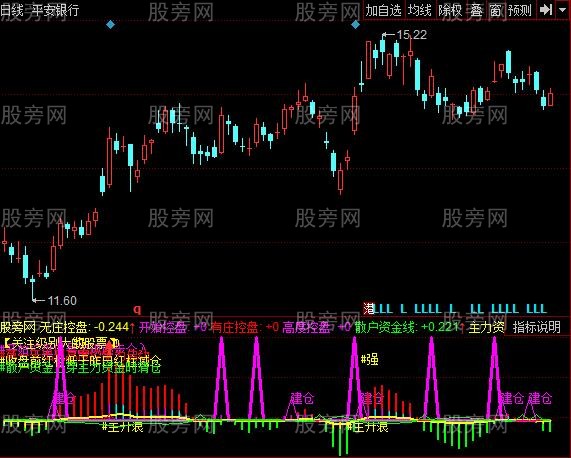Image resolution: width=571 pixels, height=458 pixels.
Task: Click the 窗 multi-window icon
Action: pos(496,10)
